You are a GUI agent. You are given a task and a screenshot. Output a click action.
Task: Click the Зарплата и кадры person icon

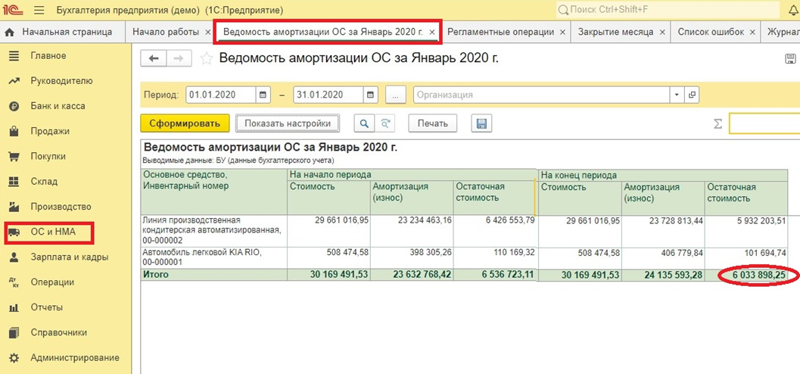point(14,257)
